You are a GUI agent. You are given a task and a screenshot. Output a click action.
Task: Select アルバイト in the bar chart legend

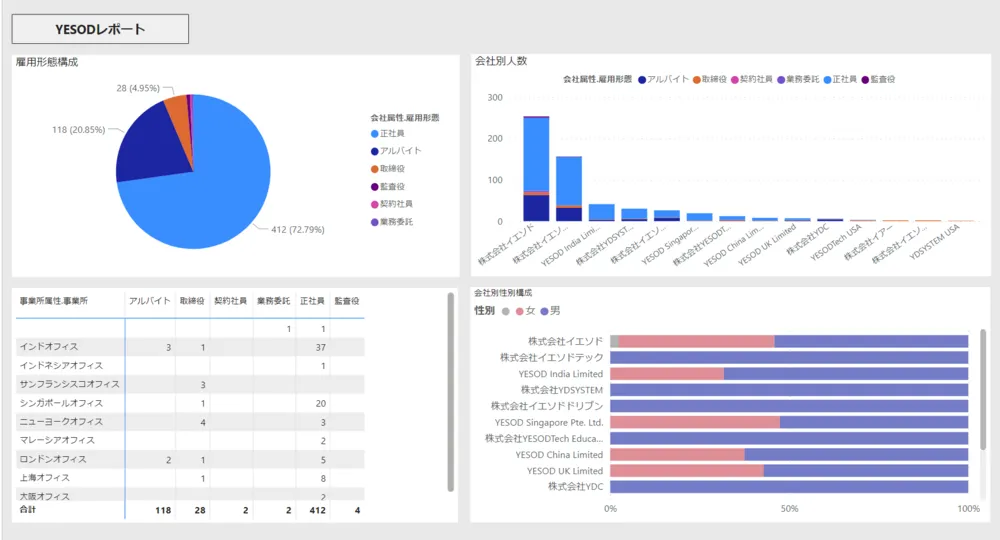point(663,80)
